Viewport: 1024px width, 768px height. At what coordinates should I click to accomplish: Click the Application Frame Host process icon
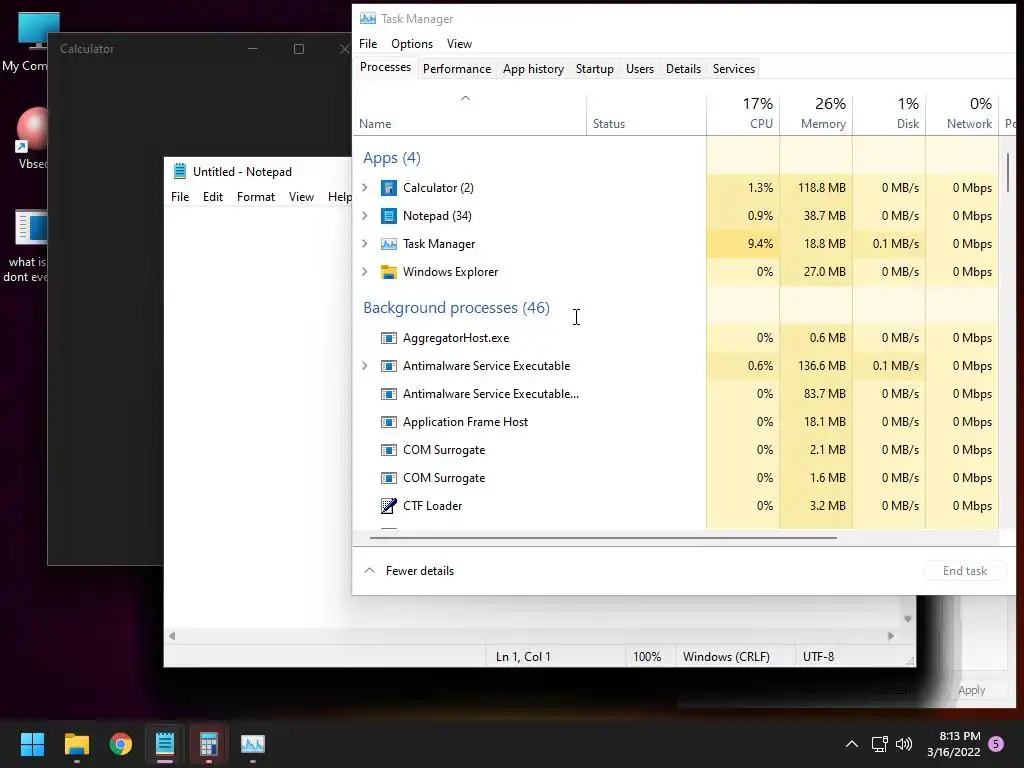tap(389, 422)
